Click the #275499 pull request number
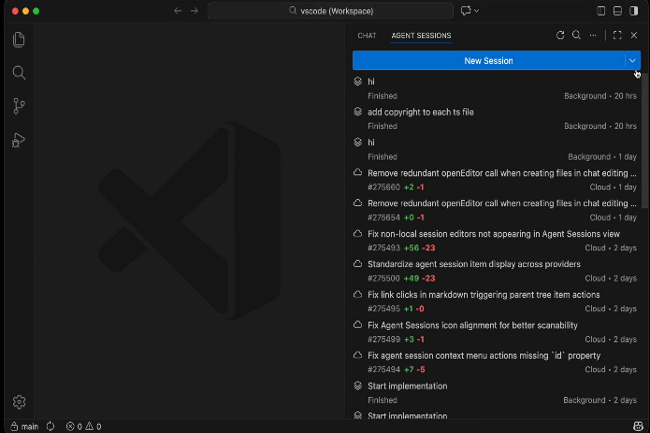650x433 pixels. pyautogui.click(x=383, y=339)
